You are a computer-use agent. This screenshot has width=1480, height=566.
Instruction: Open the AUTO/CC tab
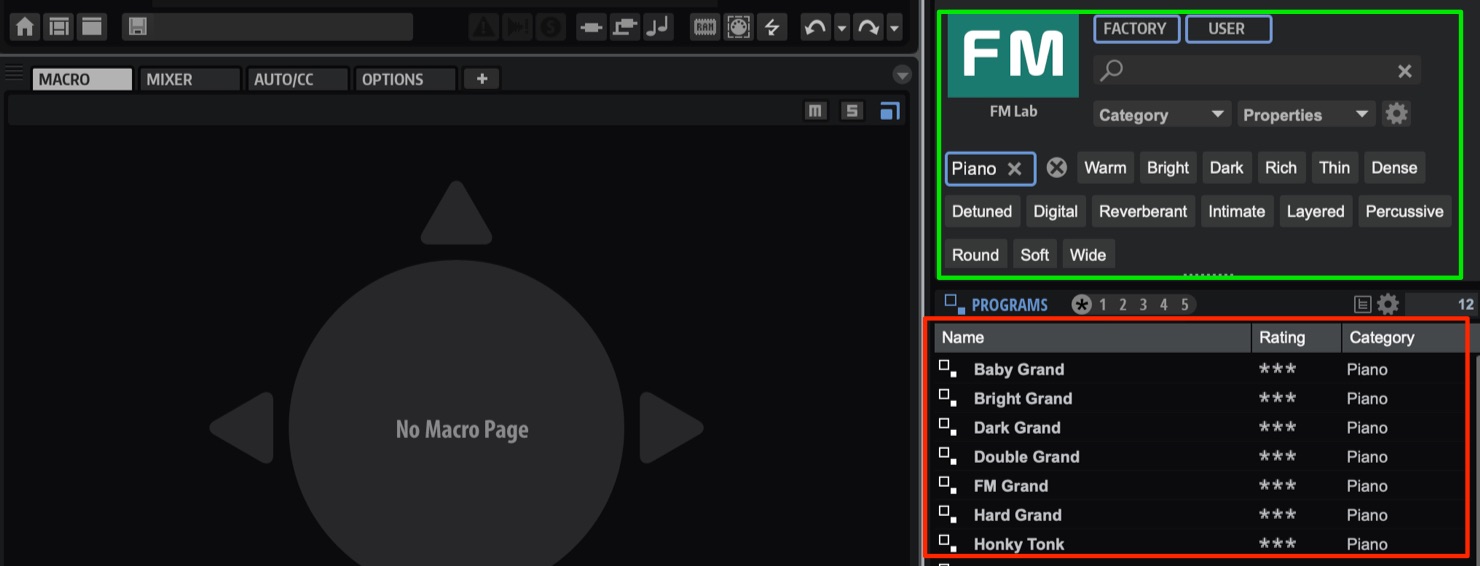[298, 79]
